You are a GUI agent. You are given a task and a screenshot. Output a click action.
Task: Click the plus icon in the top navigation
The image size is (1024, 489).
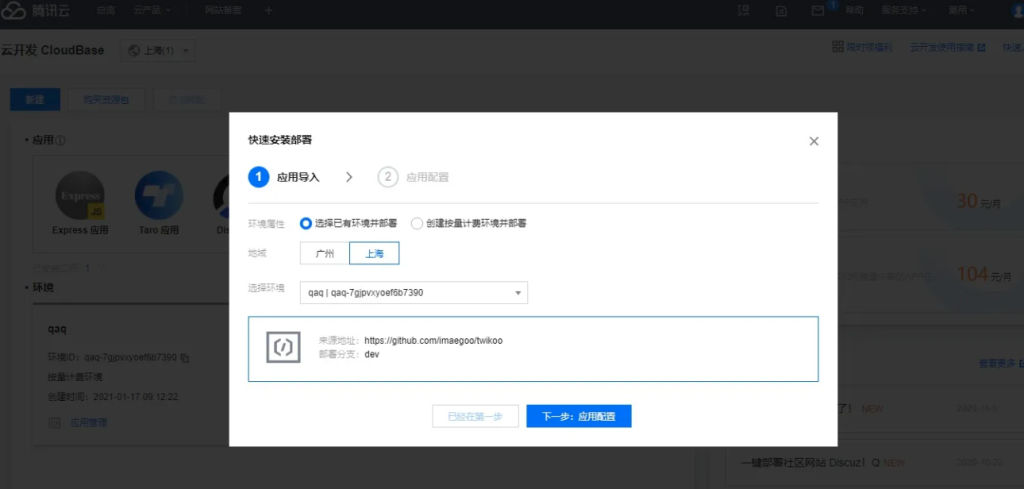pyautogui.click(x=267, y=10)
